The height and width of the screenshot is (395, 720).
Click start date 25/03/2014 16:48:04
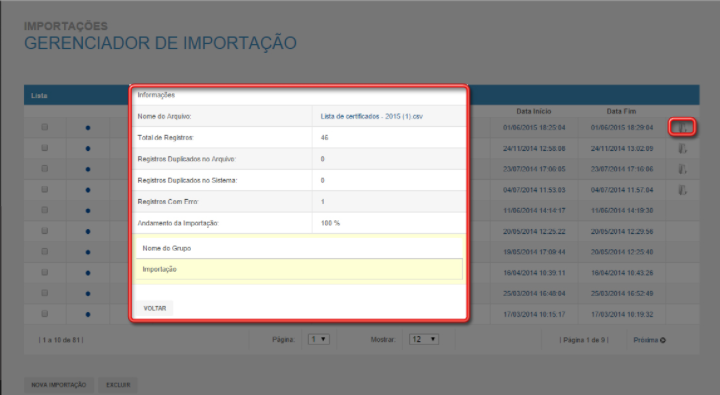534,293
